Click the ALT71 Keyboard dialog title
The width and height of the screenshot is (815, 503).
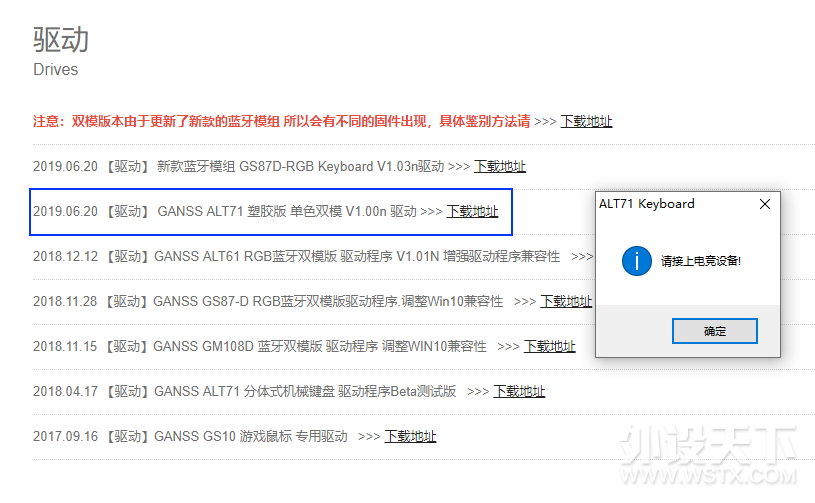(x=647, y=204)
